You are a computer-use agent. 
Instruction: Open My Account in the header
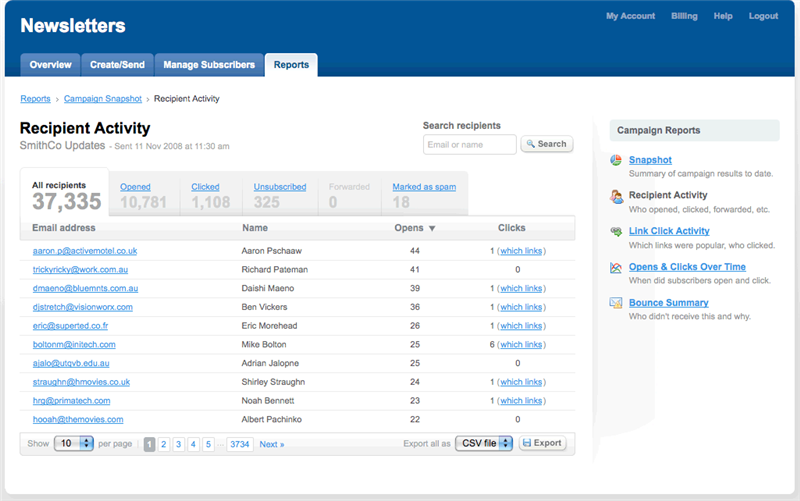(x=630, y=16)
